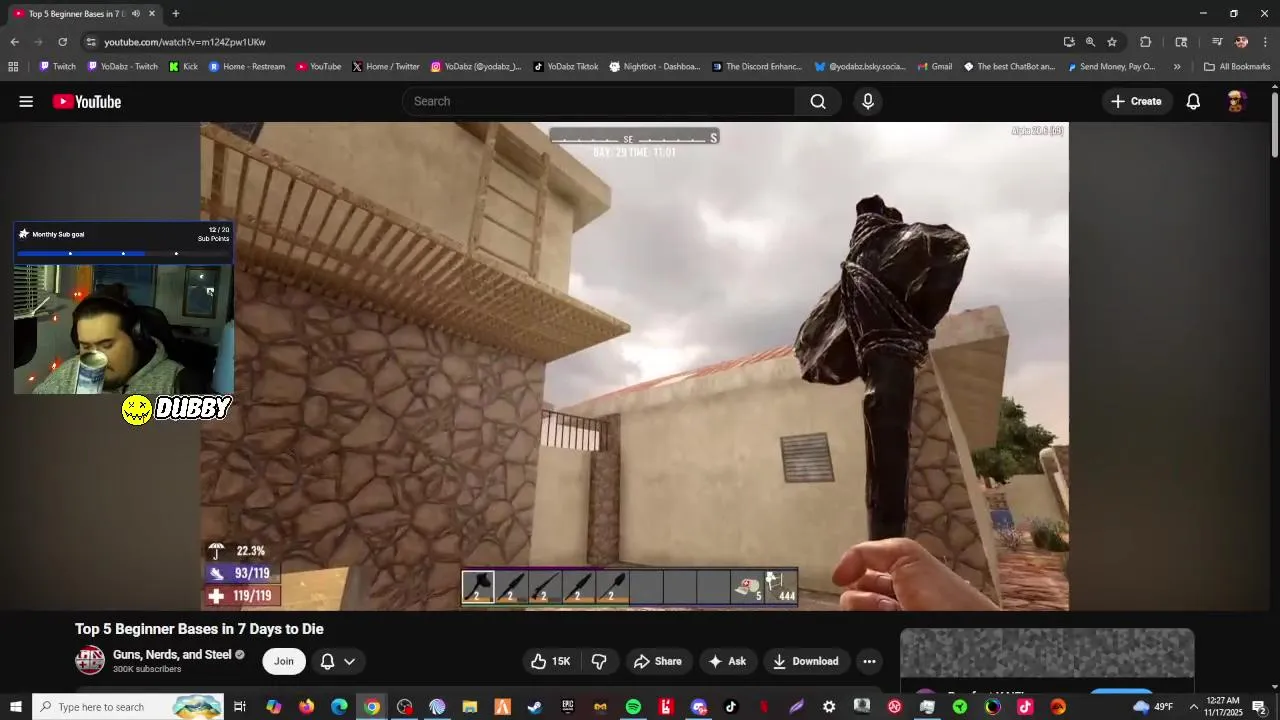
Task: Open the YouTube guide hamburger menu
Action: tap(26, 101)
